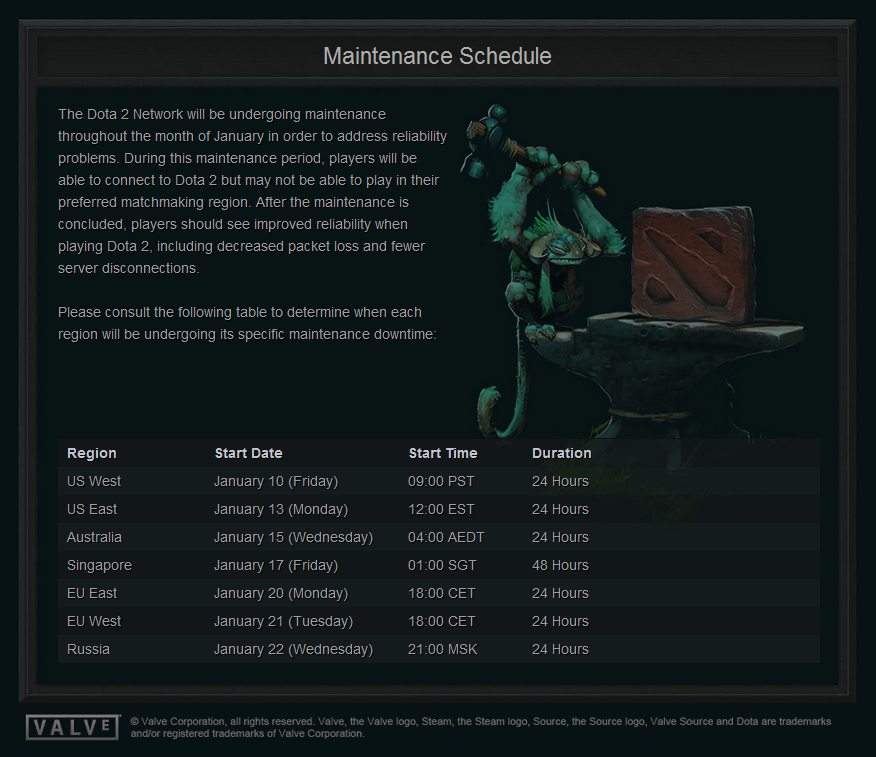876x757 pixels.
Task: Click the 09:00 PST start time
Action: pyautogui.click(x=440, y=481)
